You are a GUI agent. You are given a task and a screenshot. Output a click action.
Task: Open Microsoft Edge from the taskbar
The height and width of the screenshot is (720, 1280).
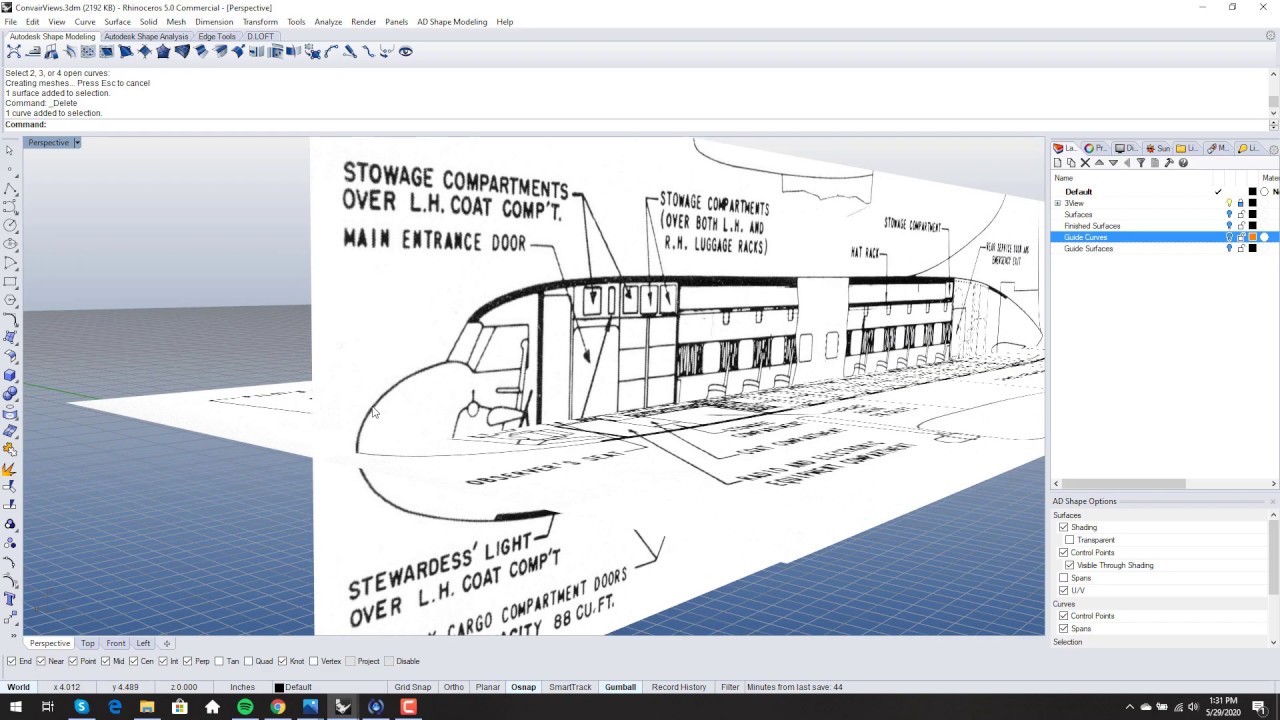pos(114,707)
